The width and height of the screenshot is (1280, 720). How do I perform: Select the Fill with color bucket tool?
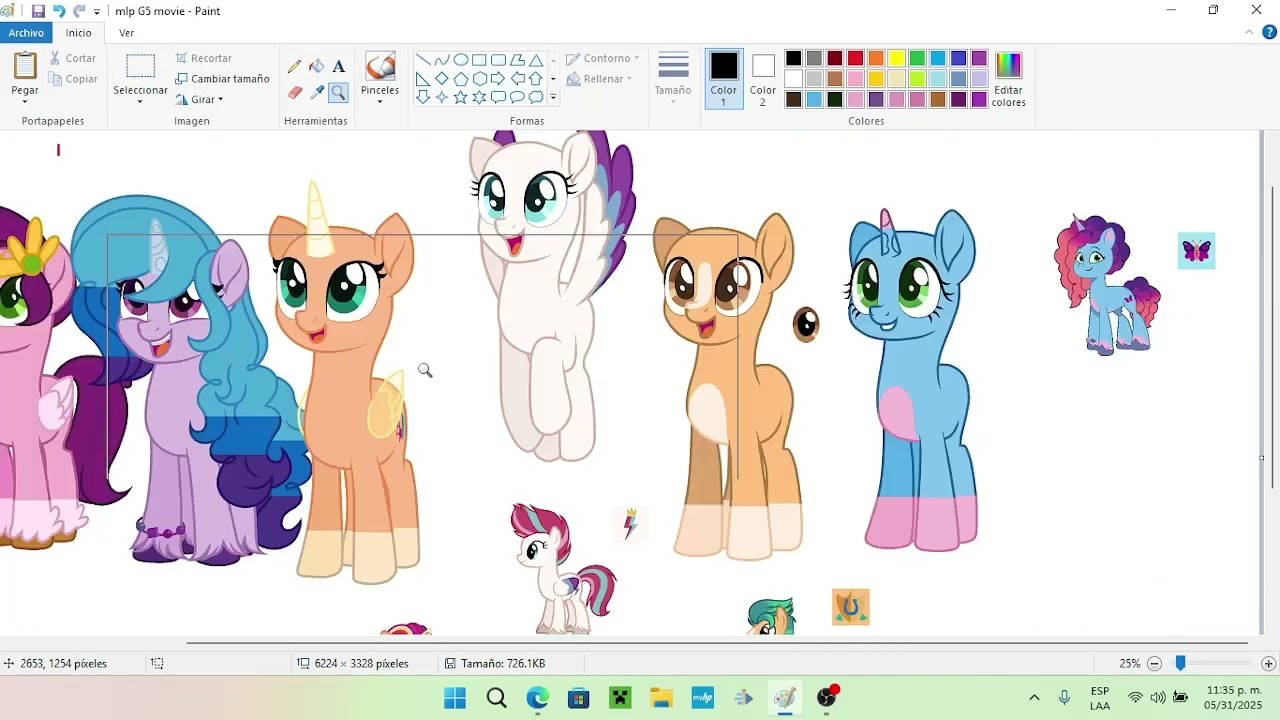click(316, 66)
